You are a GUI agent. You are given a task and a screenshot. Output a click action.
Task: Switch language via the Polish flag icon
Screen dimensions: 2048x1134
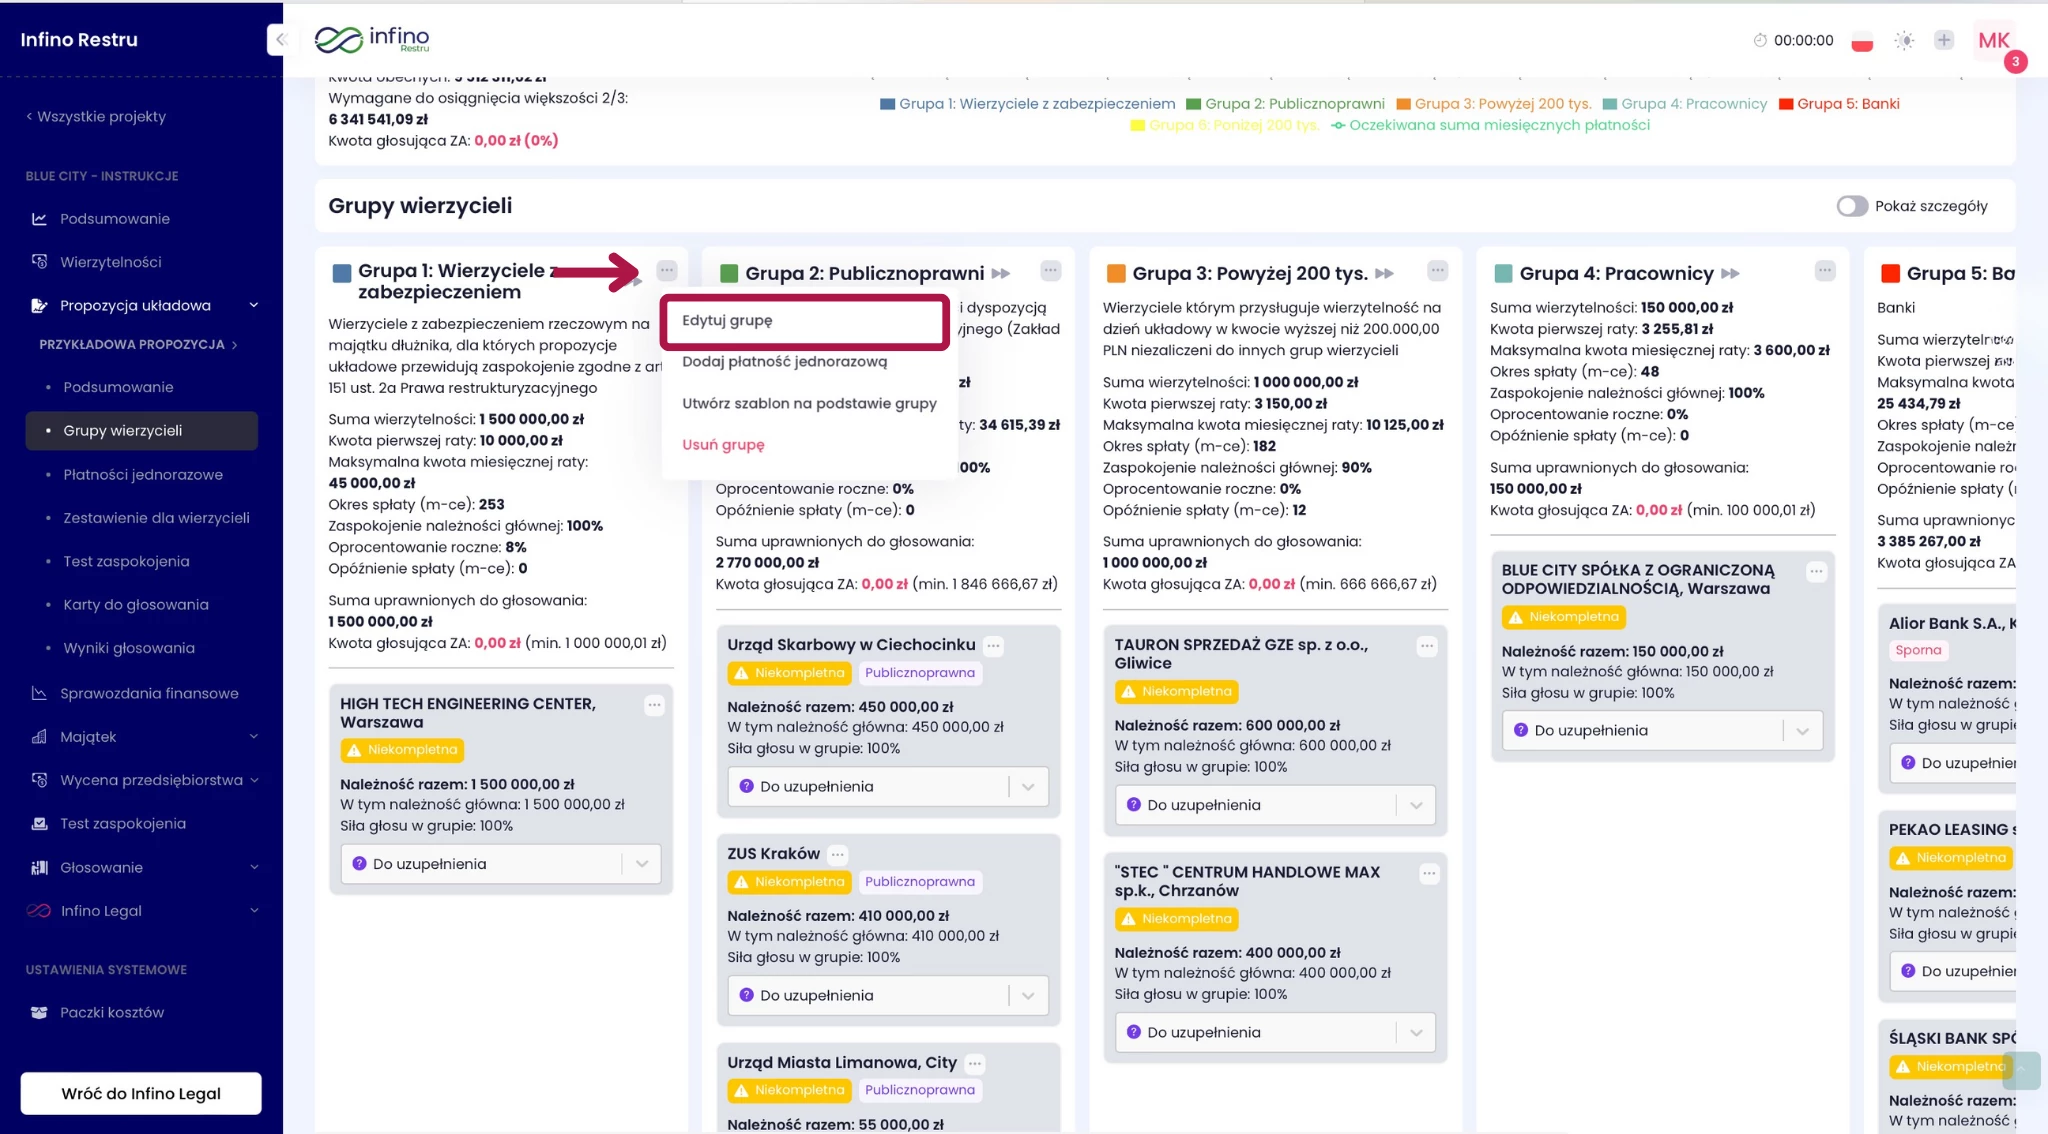click(x=1861, y=41)
